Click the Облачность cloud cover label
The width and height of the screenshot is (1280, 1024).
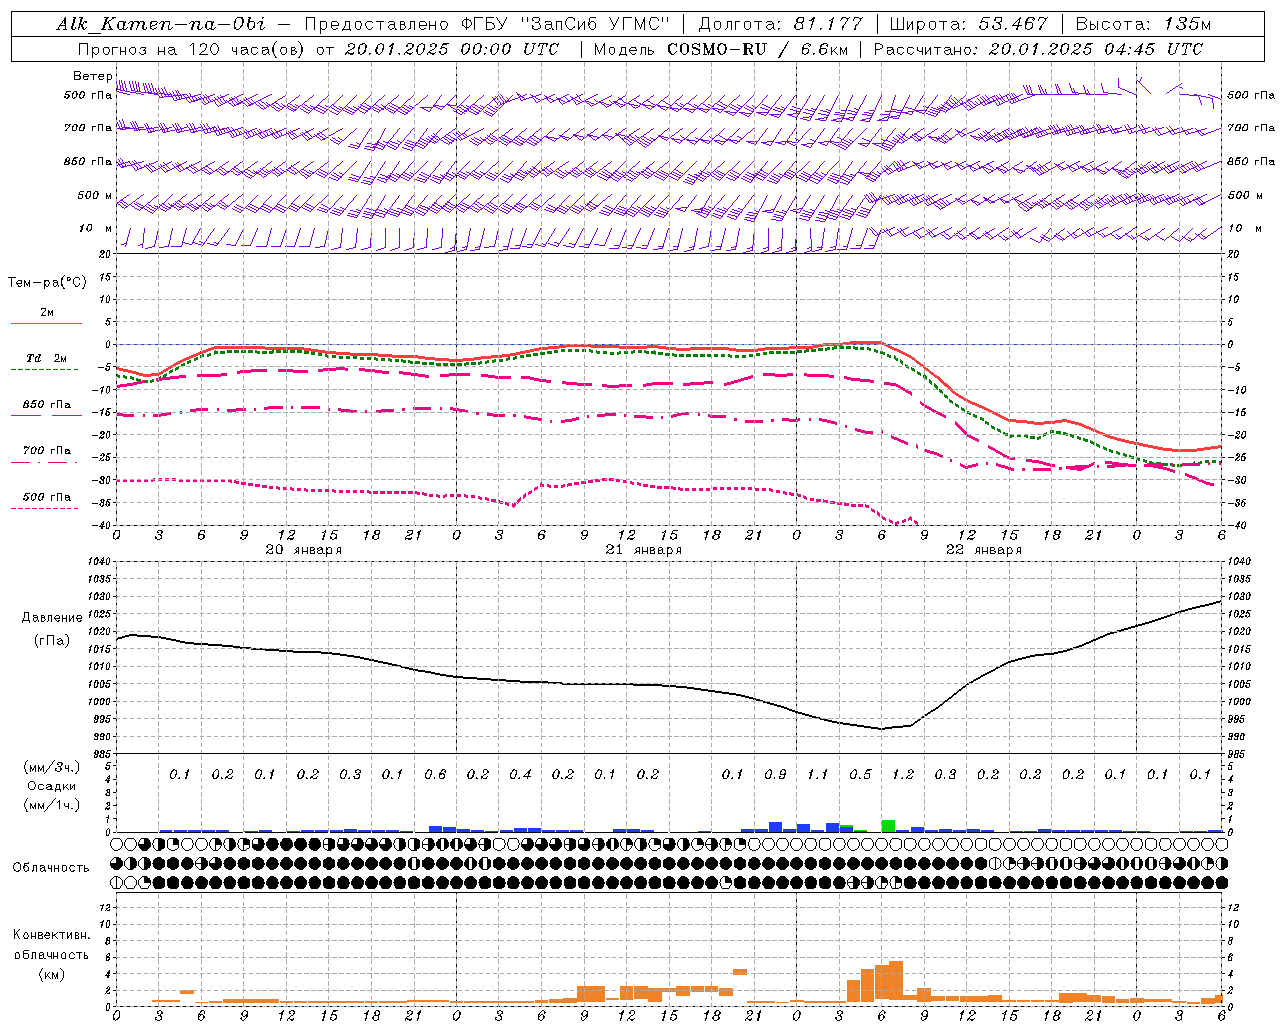[51, 868]
